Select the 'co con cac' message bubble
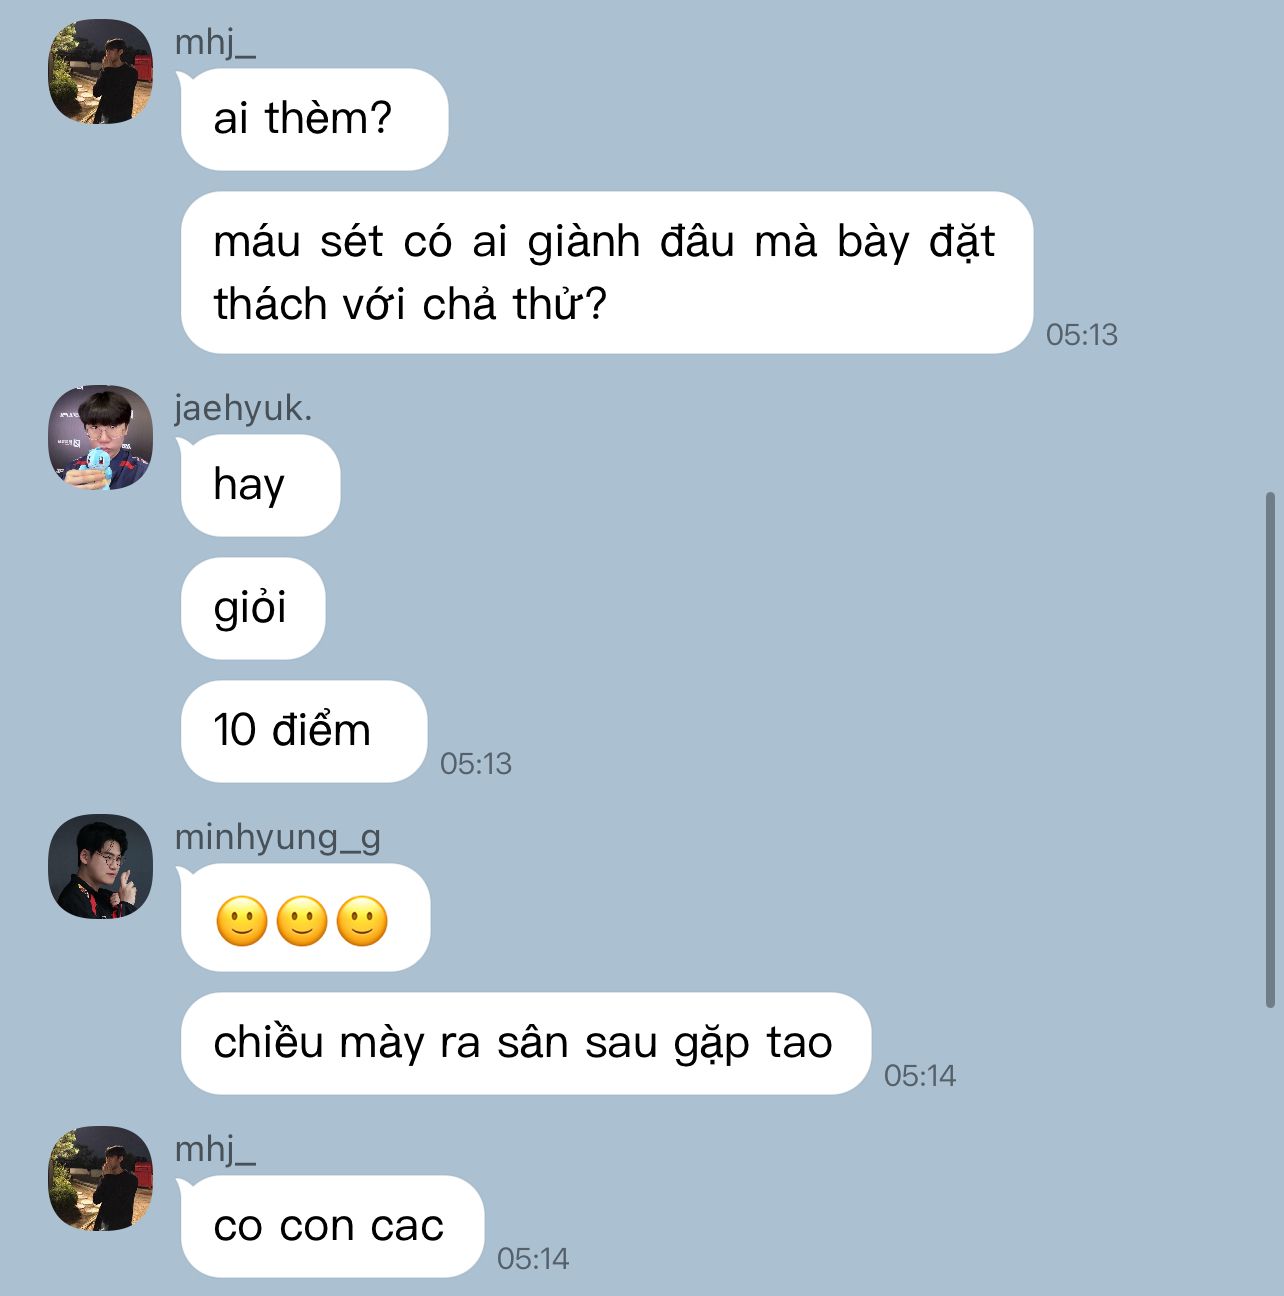This screenshot has height=1296, width=1284. 332,1226
